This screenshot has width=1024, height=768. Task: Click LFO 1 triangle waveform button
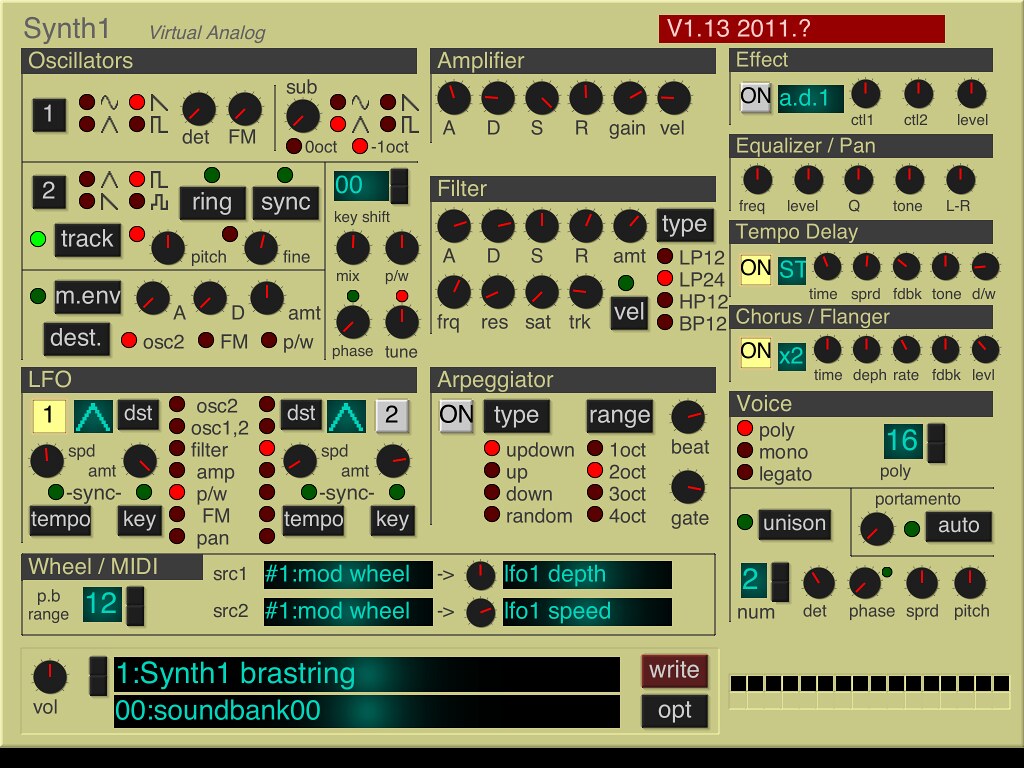[93, 416]
